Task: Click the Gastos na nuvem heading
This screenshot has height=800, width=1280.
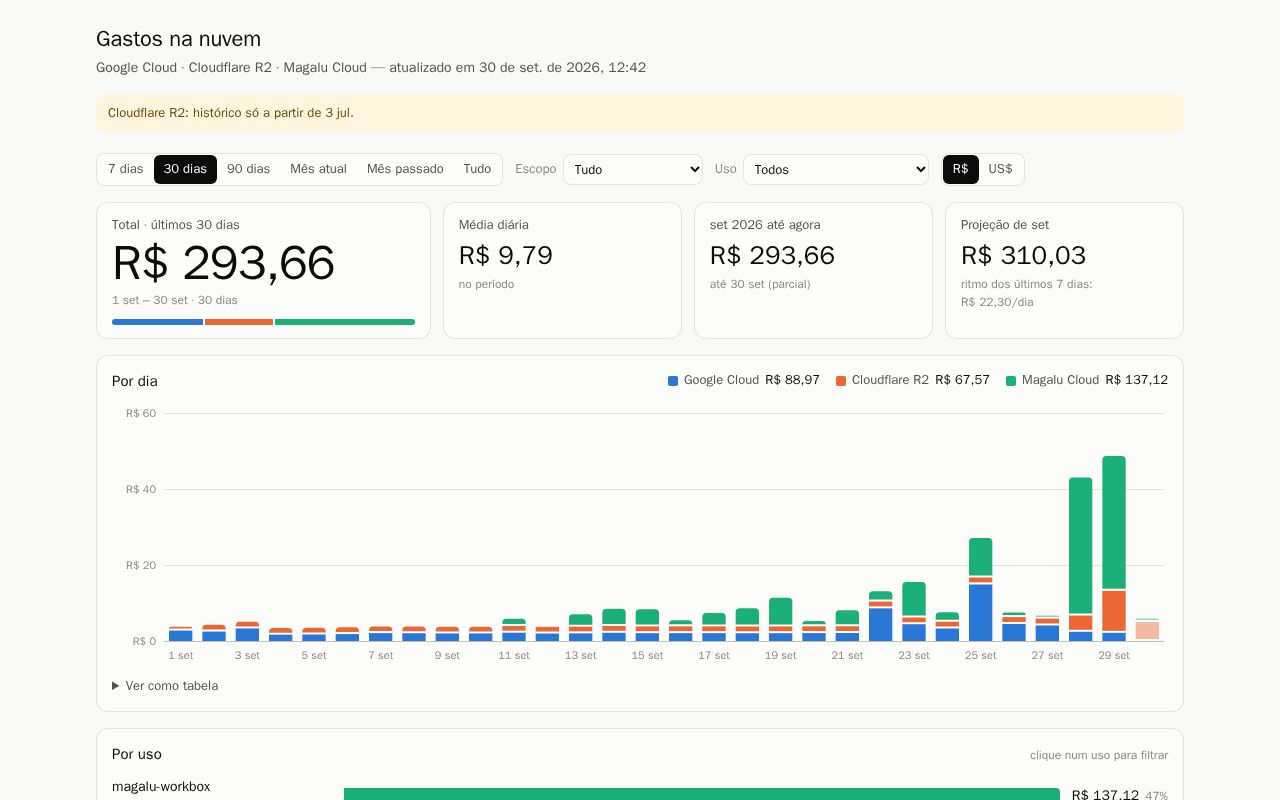Action: pyautogui.click(x=178, y=39)
